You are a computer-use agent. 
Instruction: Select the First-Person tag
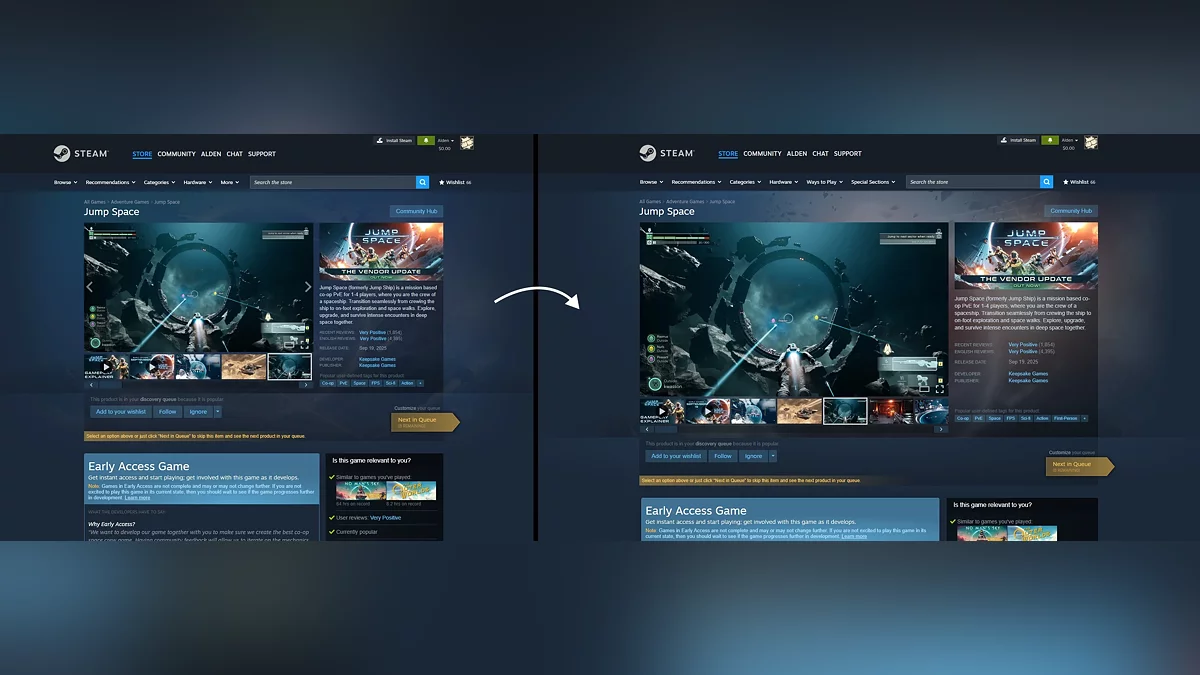[1065, 418]
